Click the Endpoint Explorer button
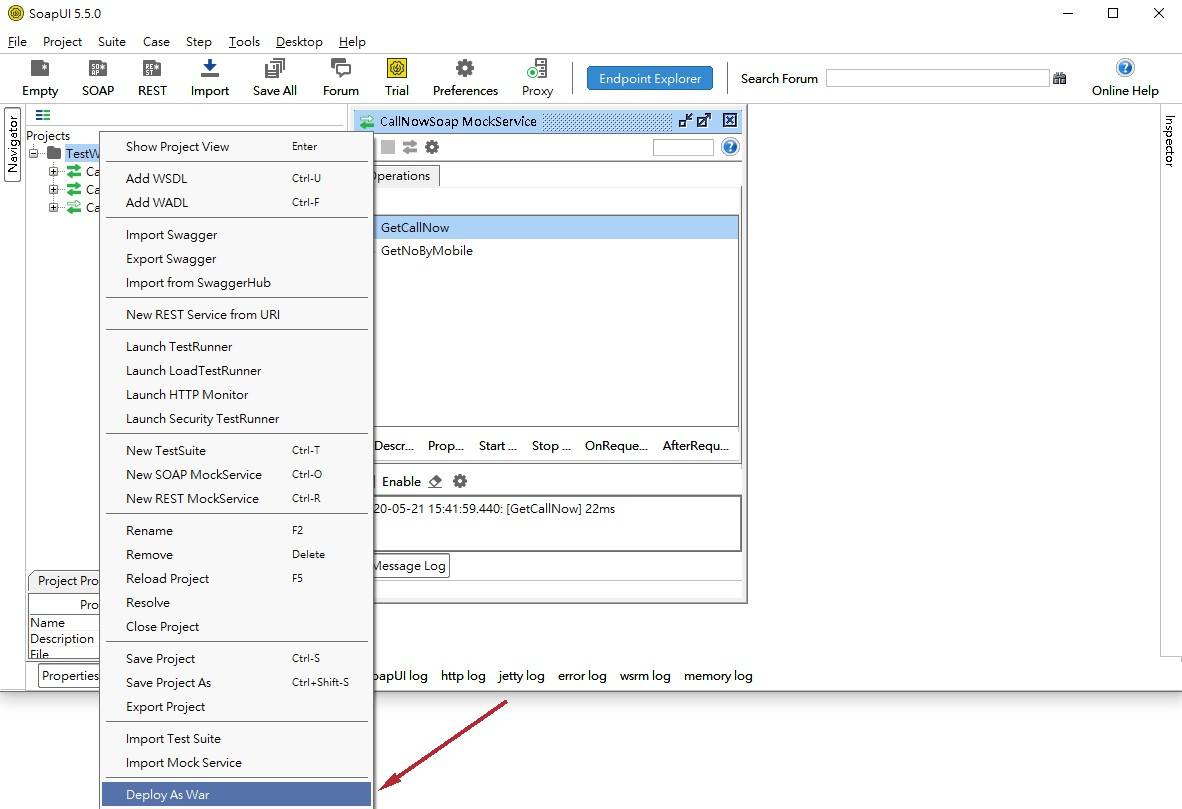 click(650, 78)
